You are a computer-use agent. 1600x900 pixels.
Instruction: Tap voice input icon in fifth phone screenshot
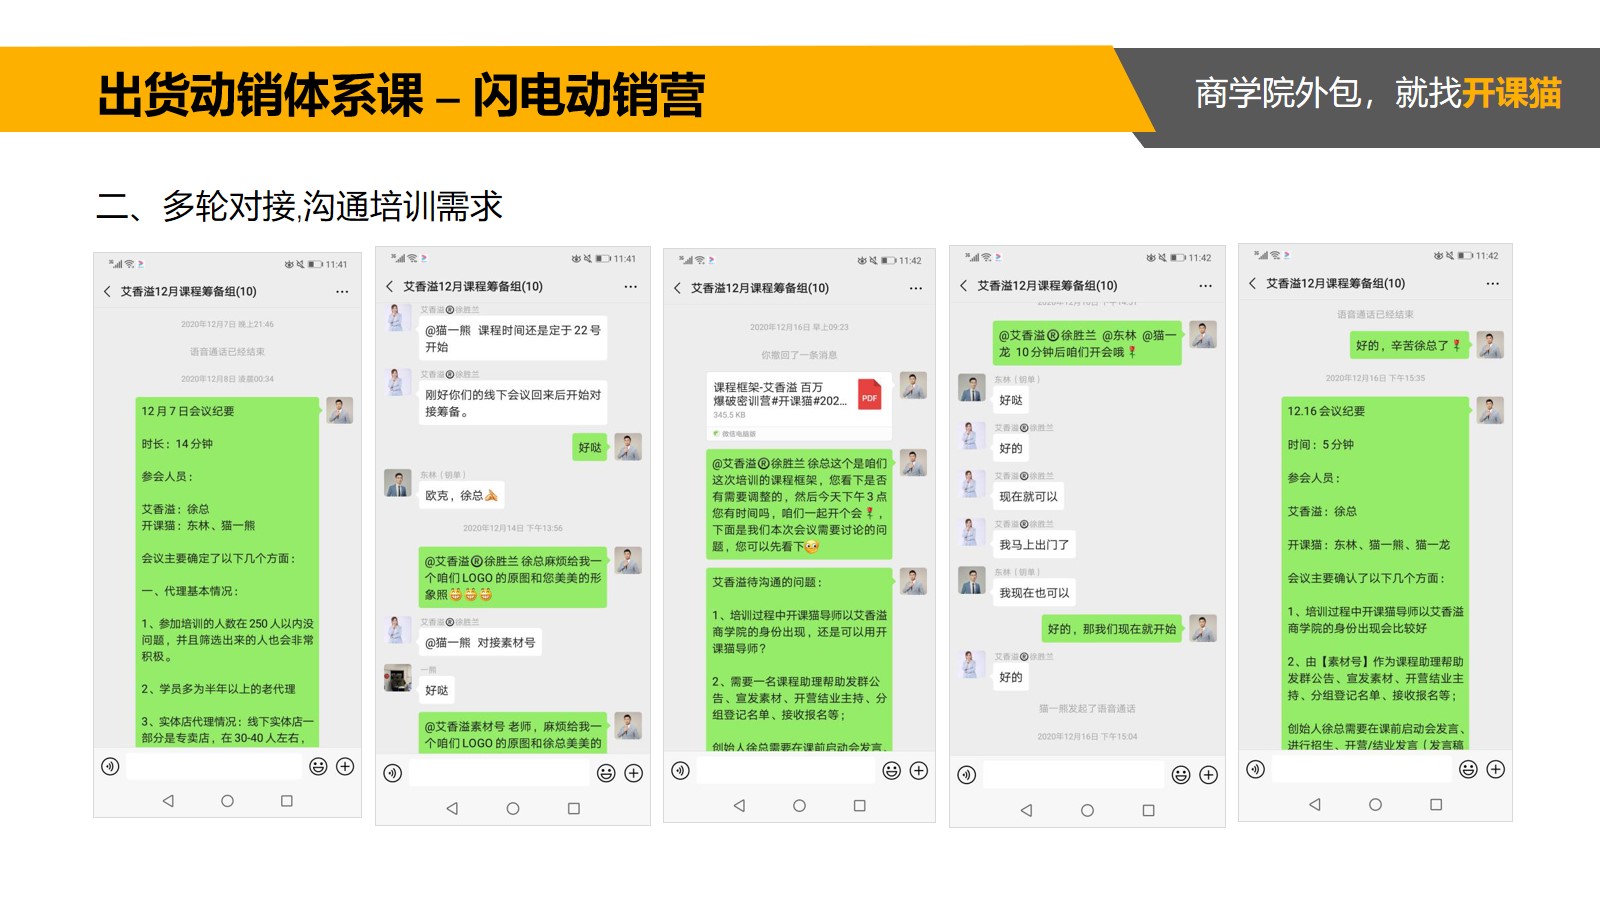(x=1256, y=769)
